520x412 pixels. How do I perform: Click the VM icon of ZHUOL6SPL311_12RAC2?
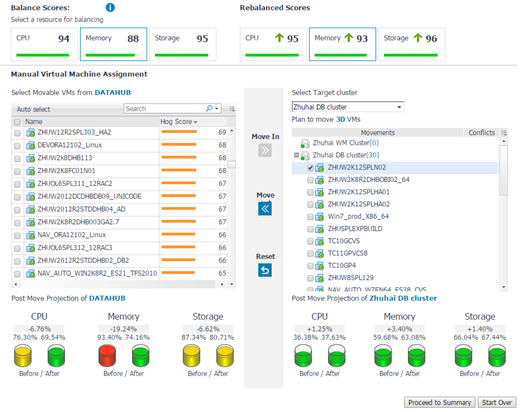click(31, 184)
